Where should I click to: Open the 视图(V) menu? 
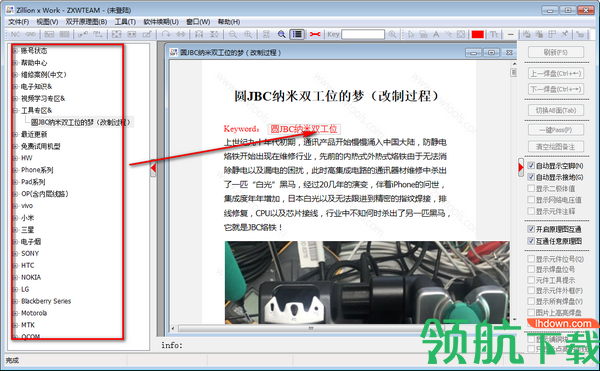[47, 22]
